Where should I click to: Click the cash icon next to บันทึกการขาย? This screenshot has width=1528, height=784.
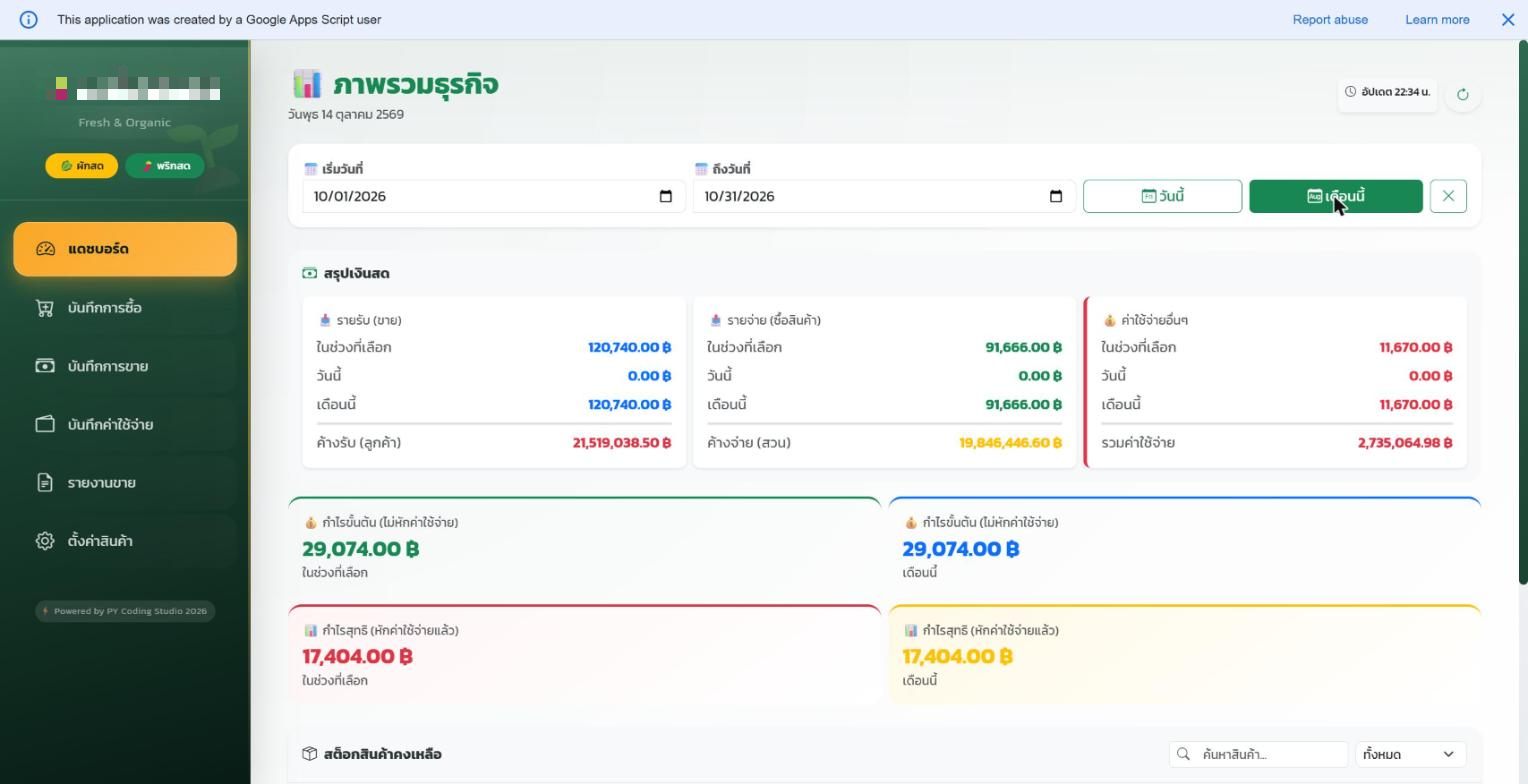click(45, 366)
